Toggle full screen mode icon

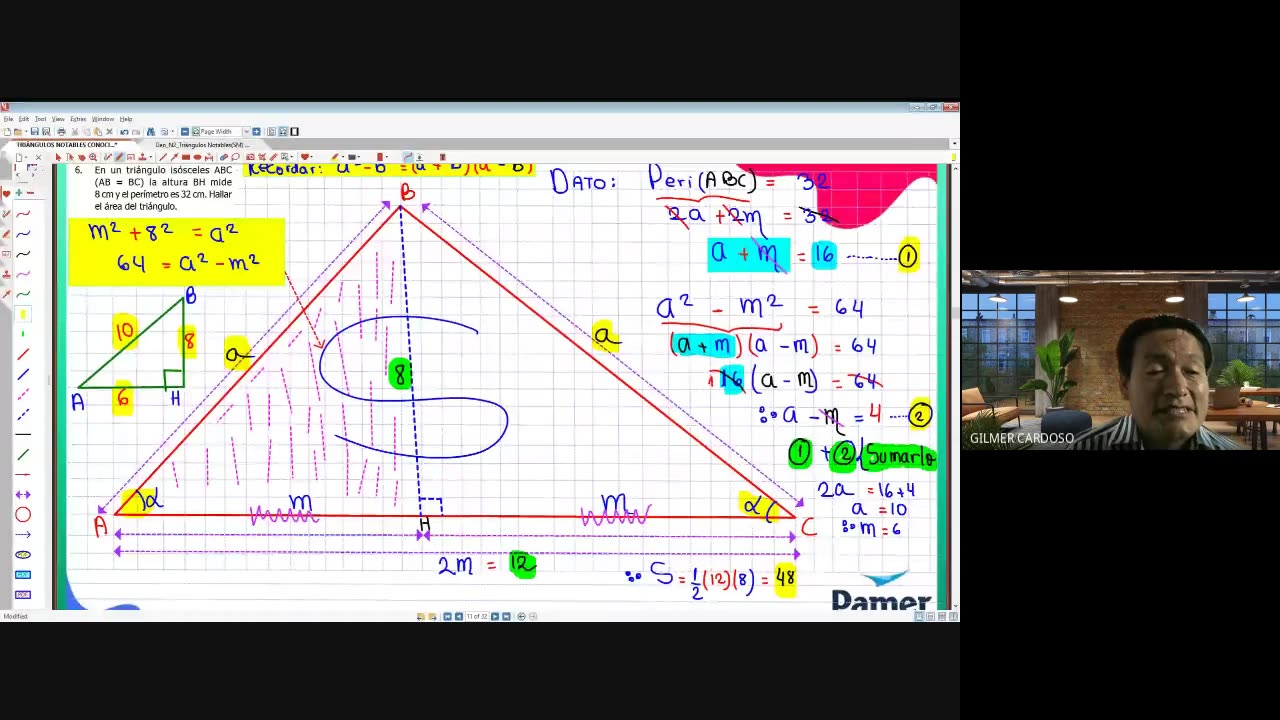pos(294,132)
